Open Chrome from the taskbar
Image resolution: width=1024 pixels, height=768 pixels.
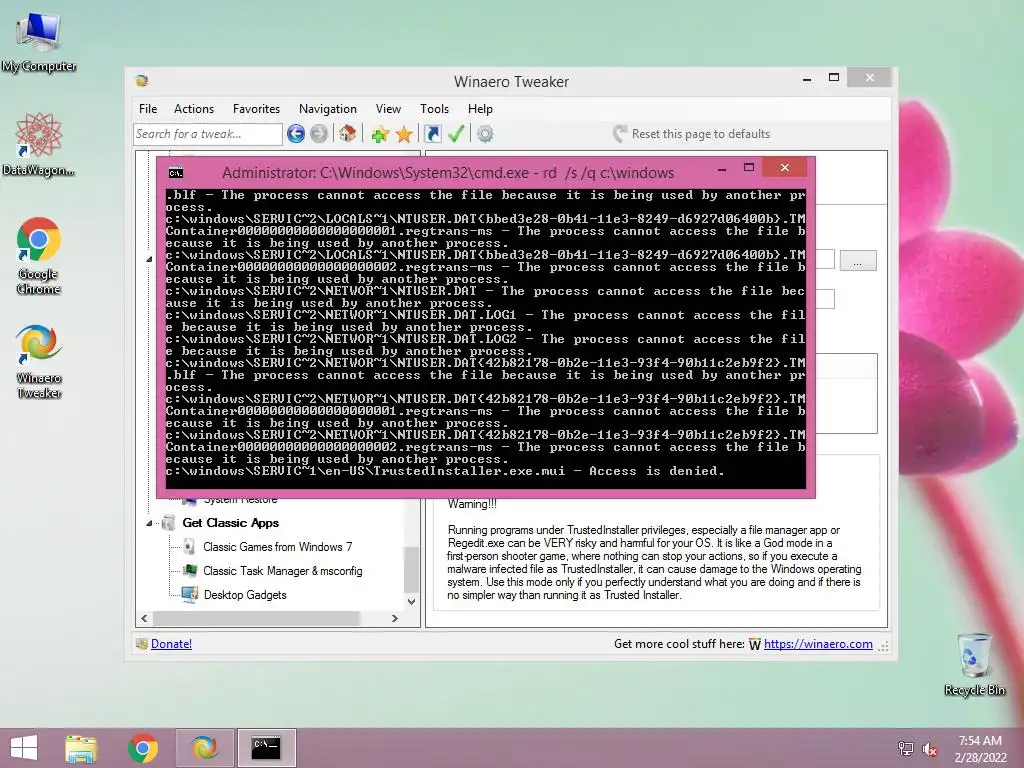coord(142,748)
